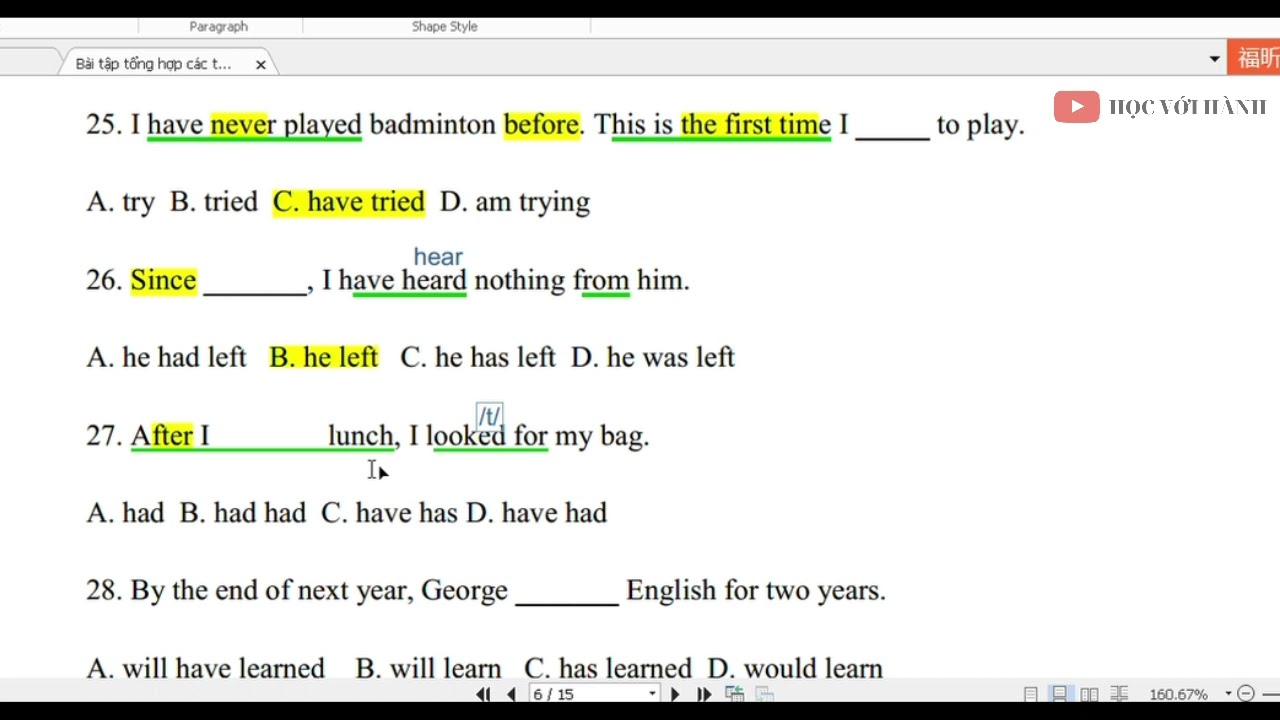Click the highlighted word 'before'
The height and width of the screenshot is (720, 1280).
pos(541,125)
